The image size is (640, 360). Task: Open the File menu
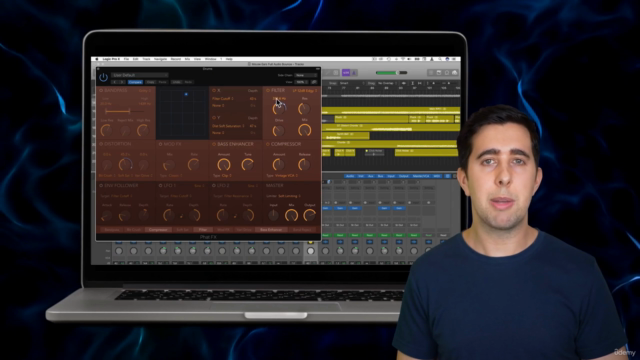127,59
